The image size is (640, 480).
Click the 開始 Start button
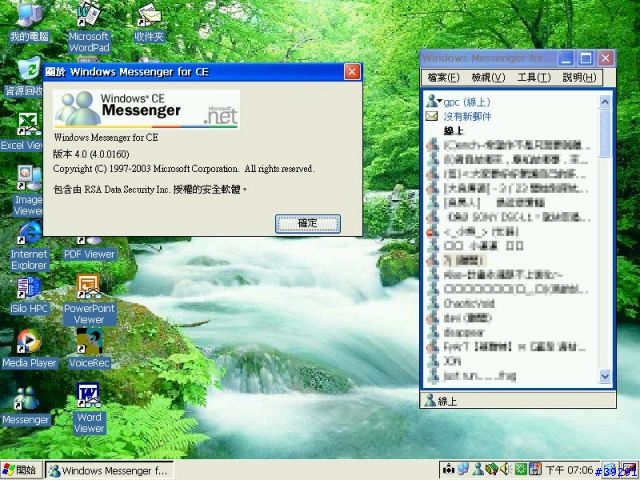[x=20, y=470]
